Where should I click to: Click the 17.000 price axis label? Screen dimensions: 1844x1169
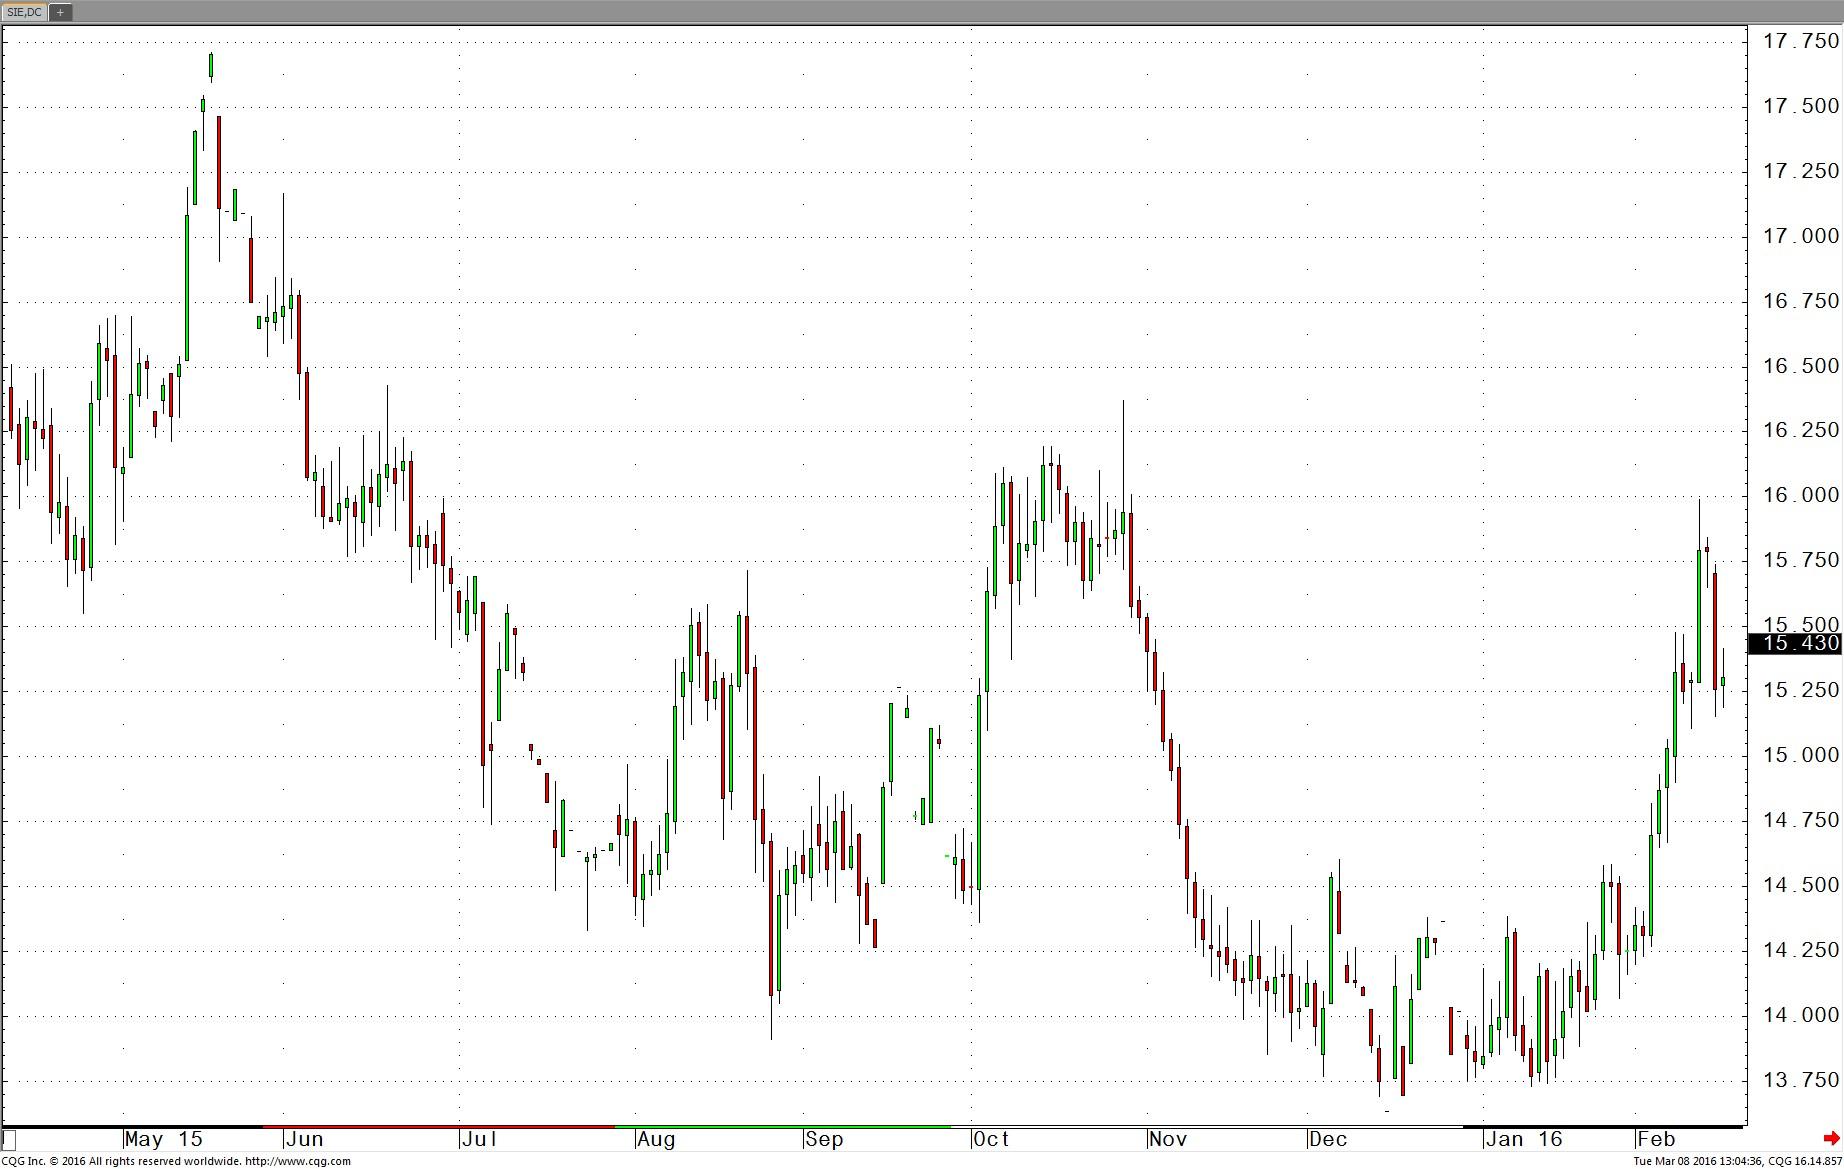click(1800, 236)
